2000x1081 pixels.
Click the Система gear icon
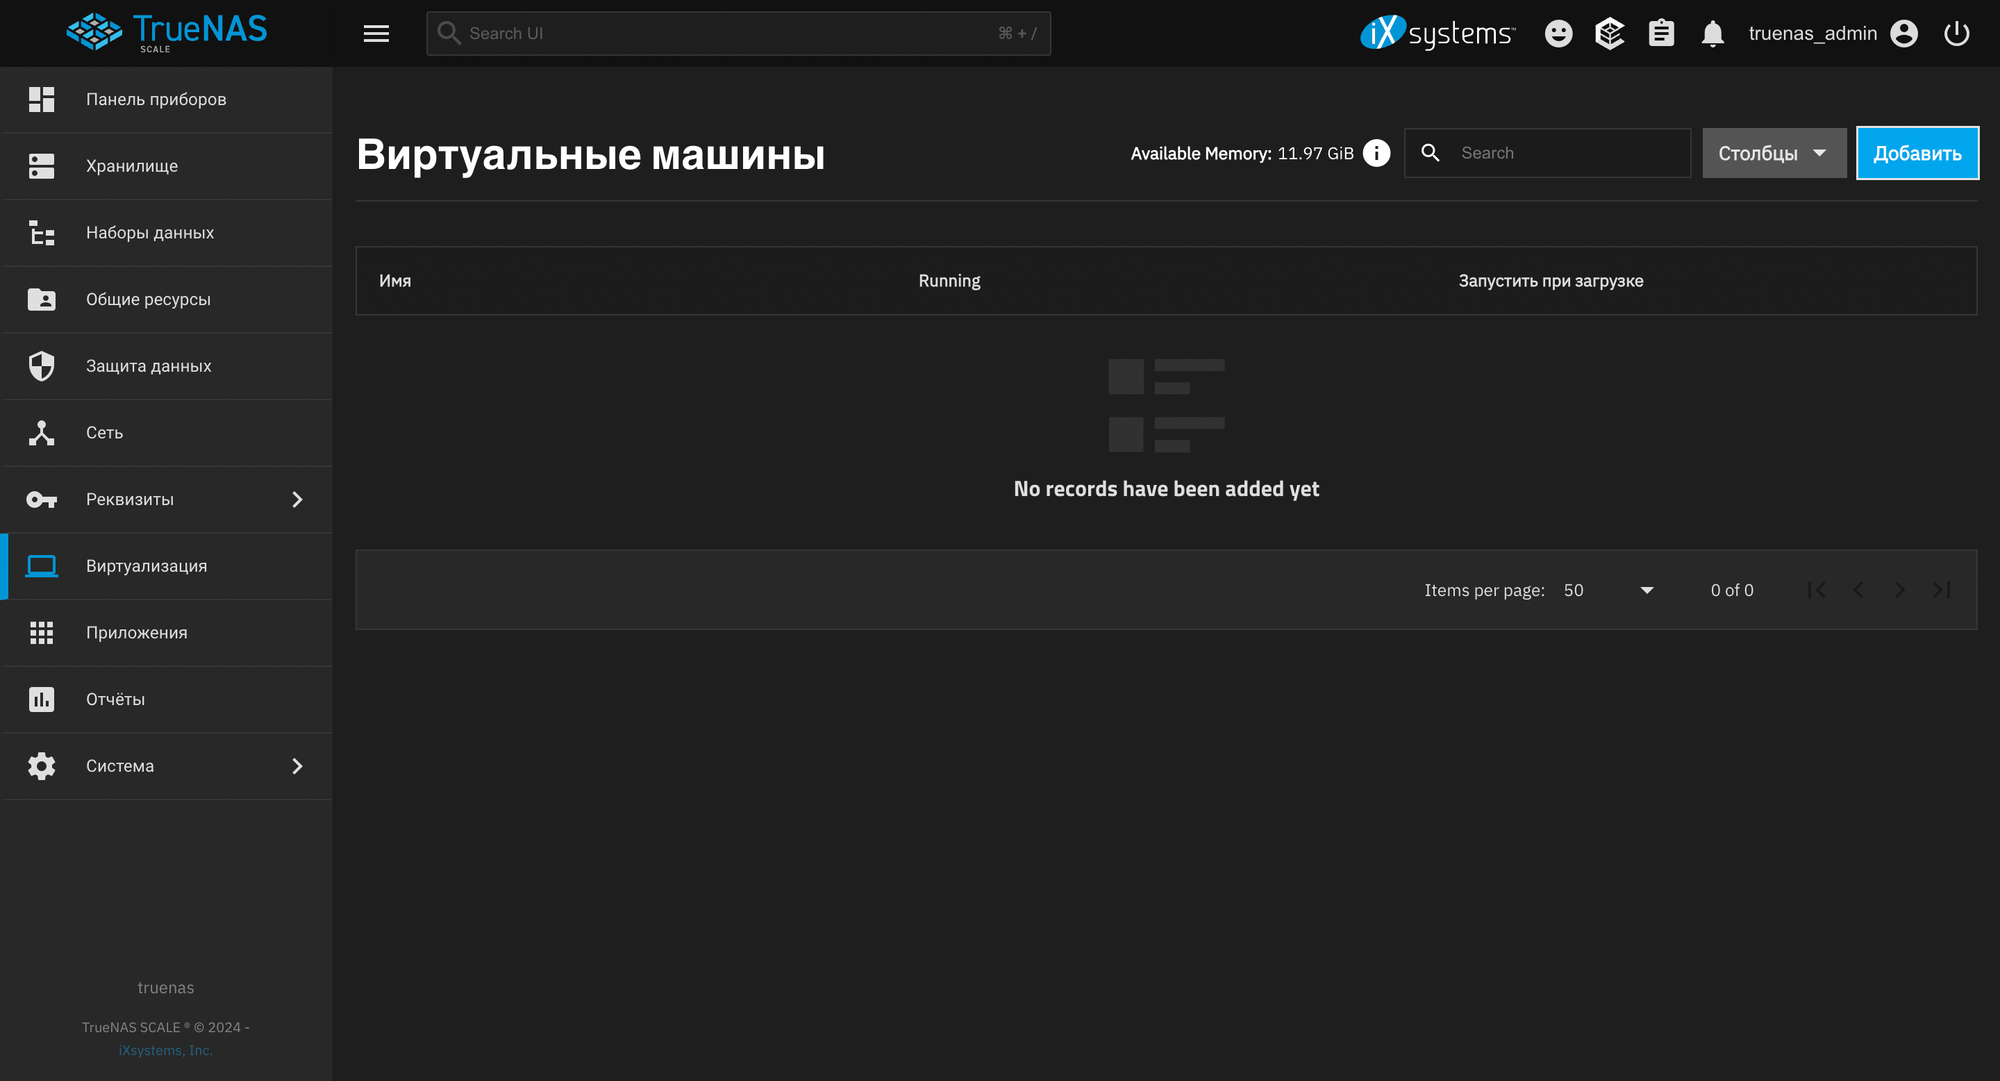click(42, 766)
